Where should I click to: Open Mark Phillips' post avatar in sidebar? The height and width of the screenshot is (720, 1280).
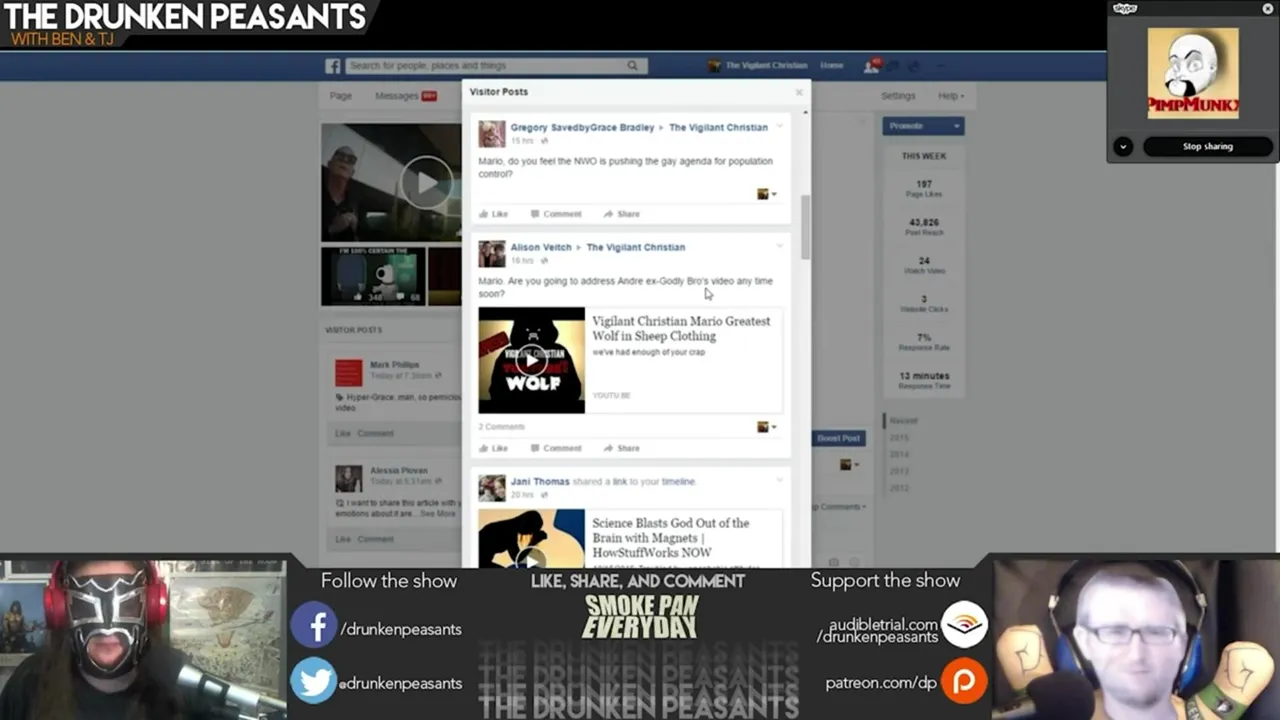(x=348, y=373)
